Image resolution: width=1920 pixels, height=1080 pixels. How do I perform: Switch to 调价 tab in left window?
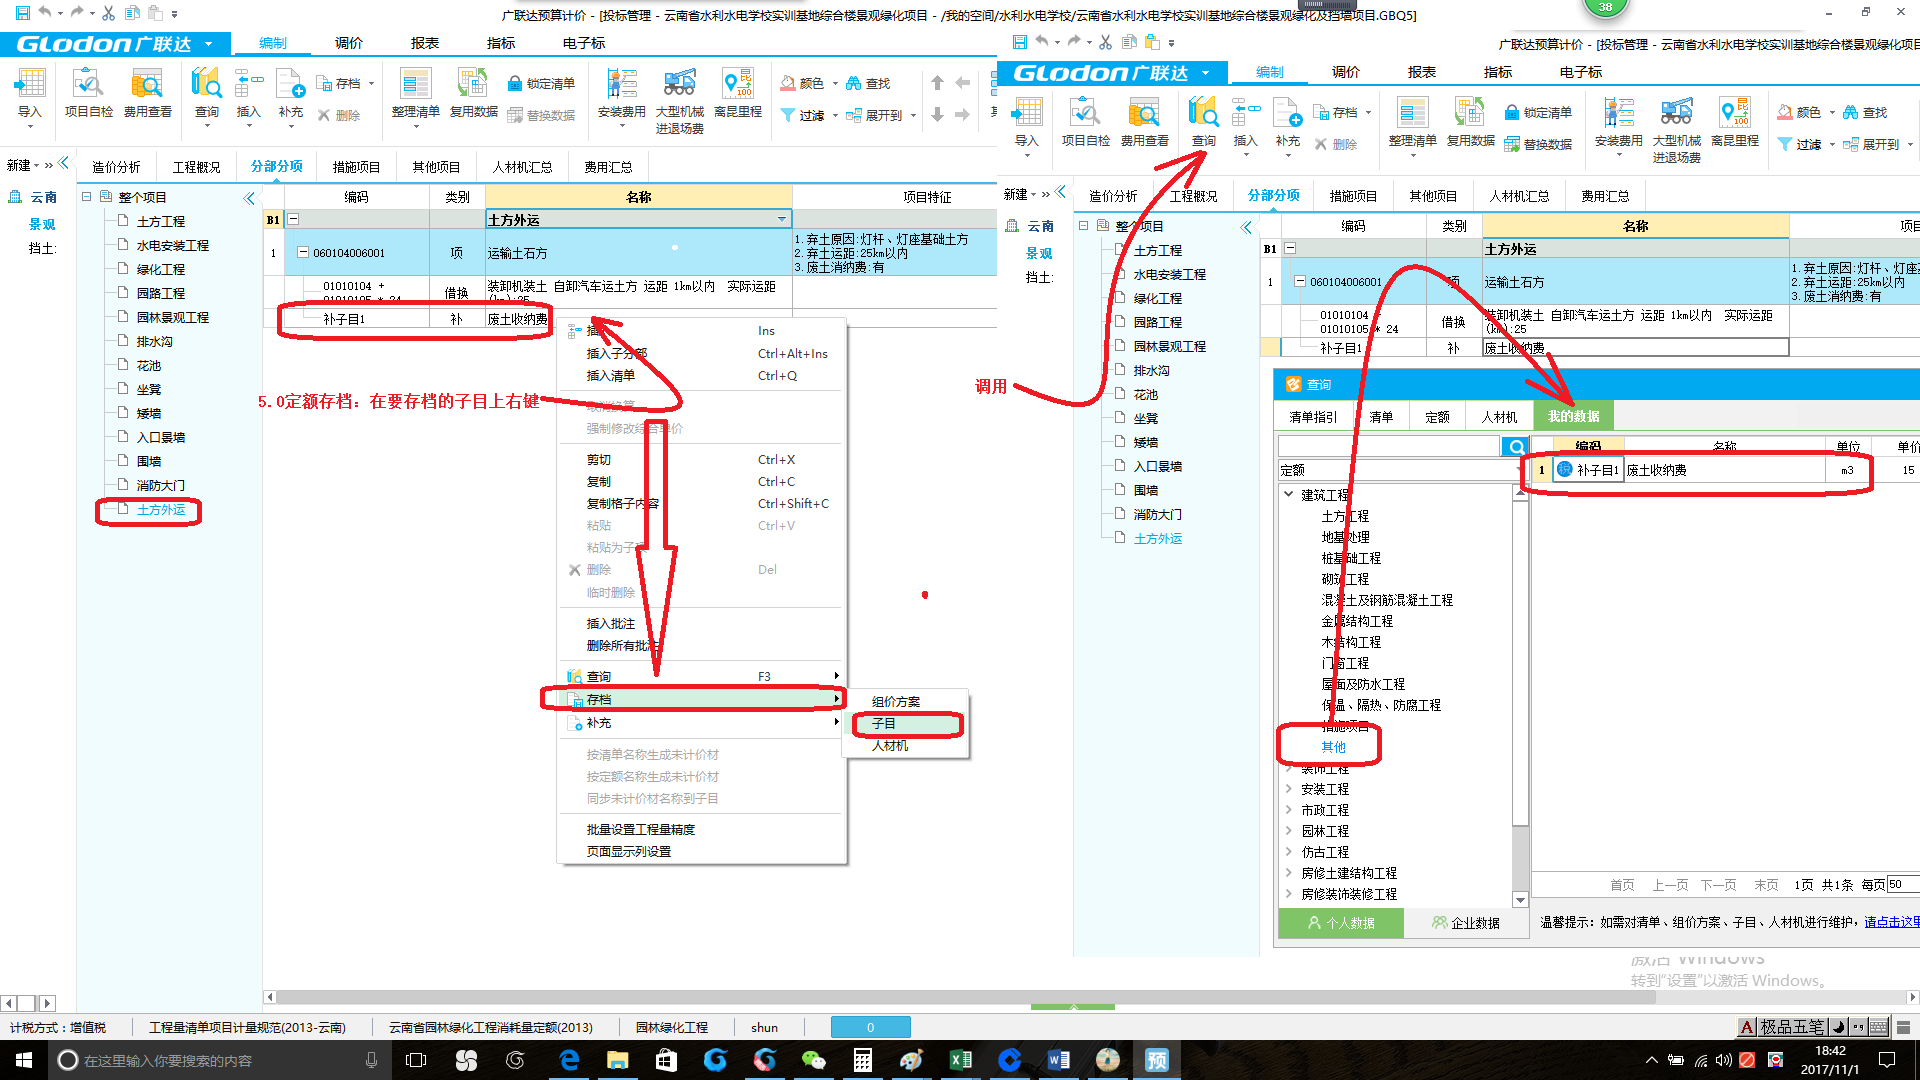click(349, 43)
